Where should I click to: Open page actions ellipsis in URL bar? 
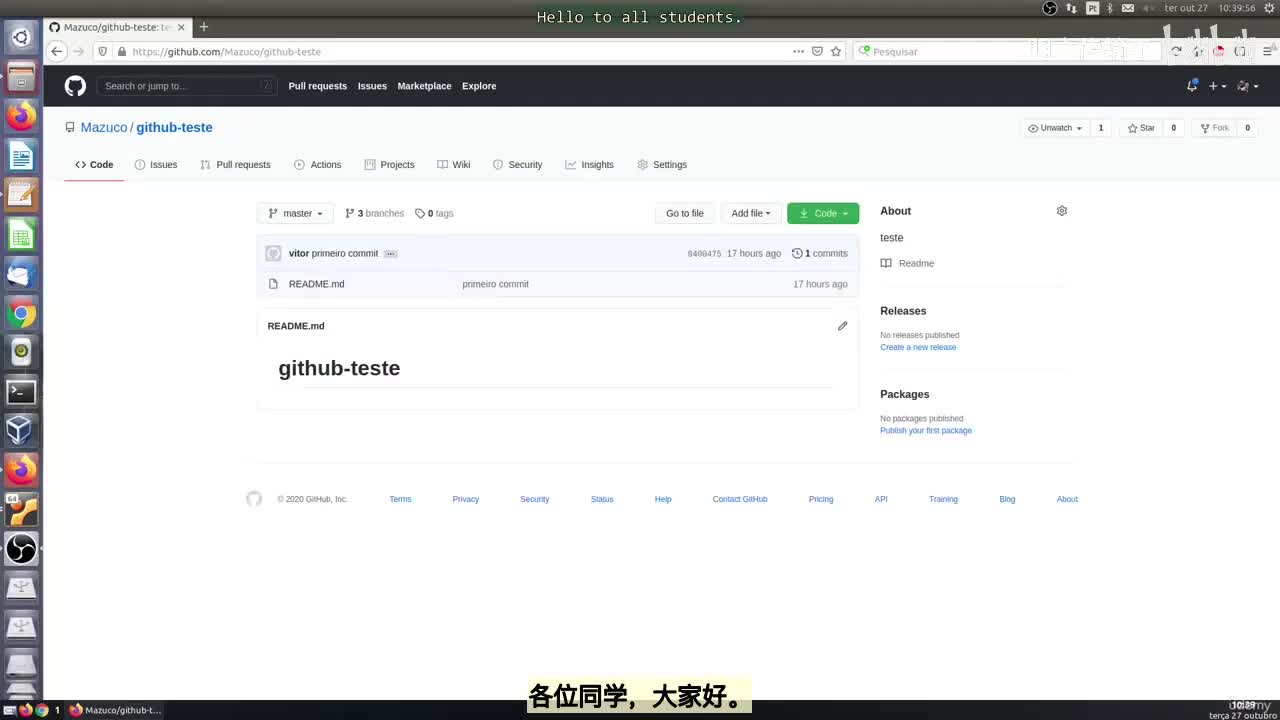click(x=798, y=51)
